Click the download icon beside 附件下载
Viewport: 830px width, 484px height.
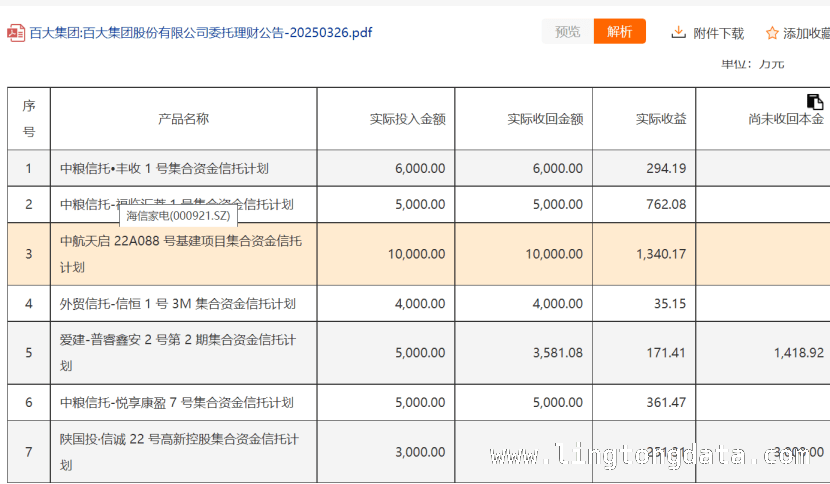tap(678, 33)
